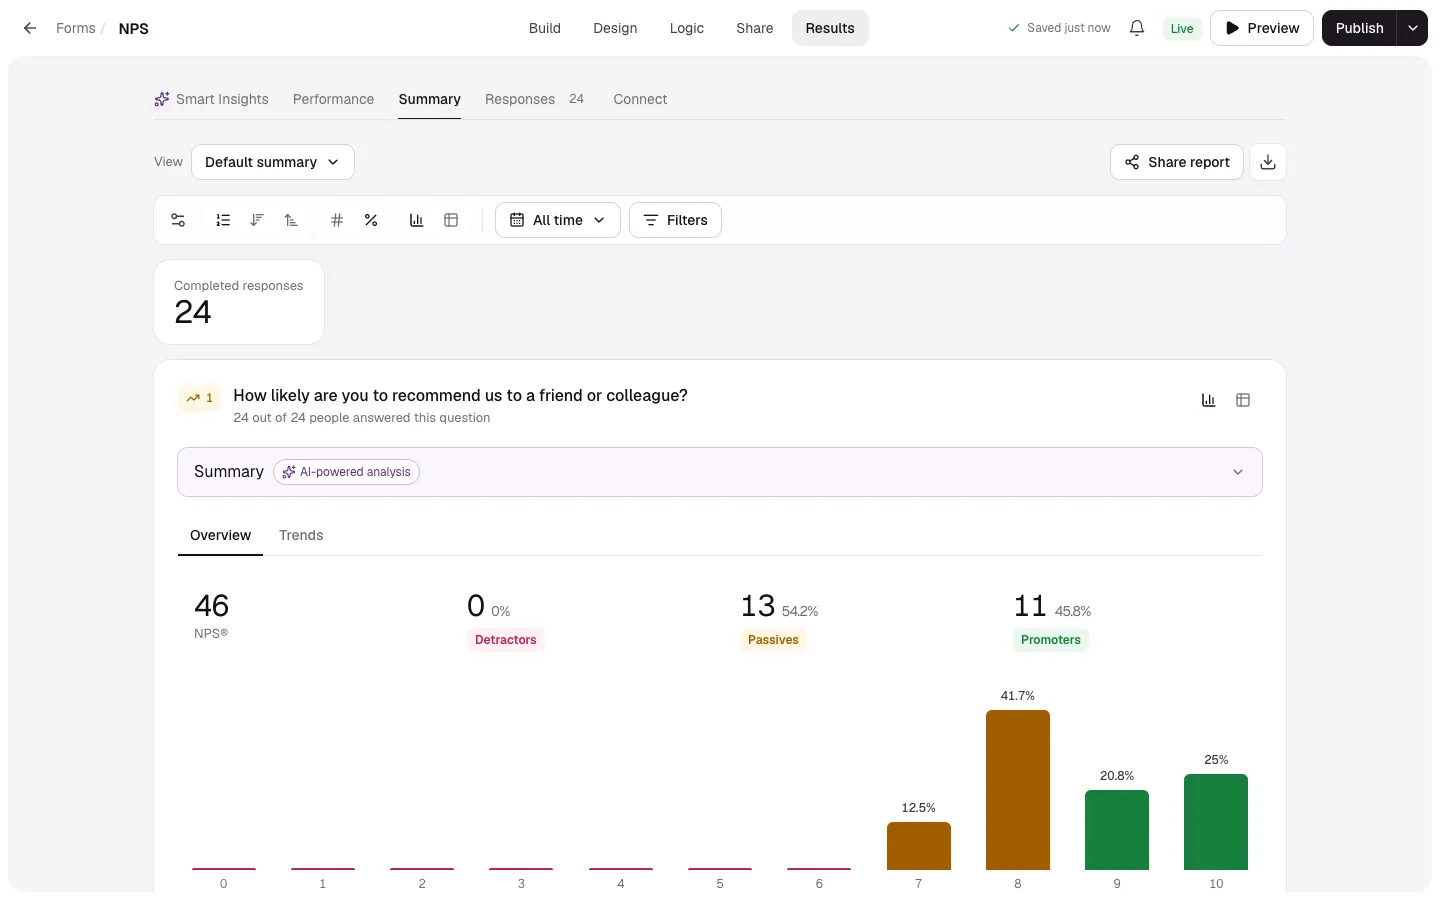Image resolution: width=1440 pixels, height=900 pixels.
Task: Switch to the Build tab
Action: pyautogui.click(x=545, y=28)
